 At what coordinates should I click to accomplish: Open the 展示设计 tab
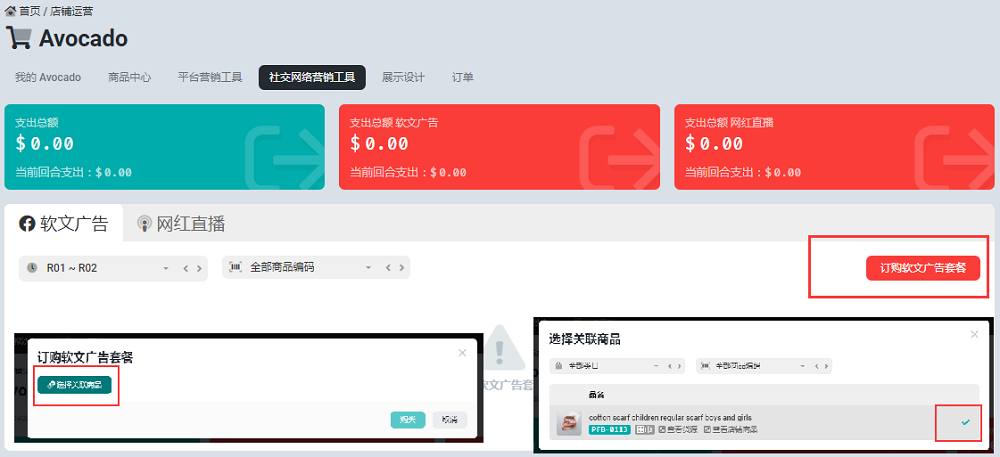tap(403, 77)
